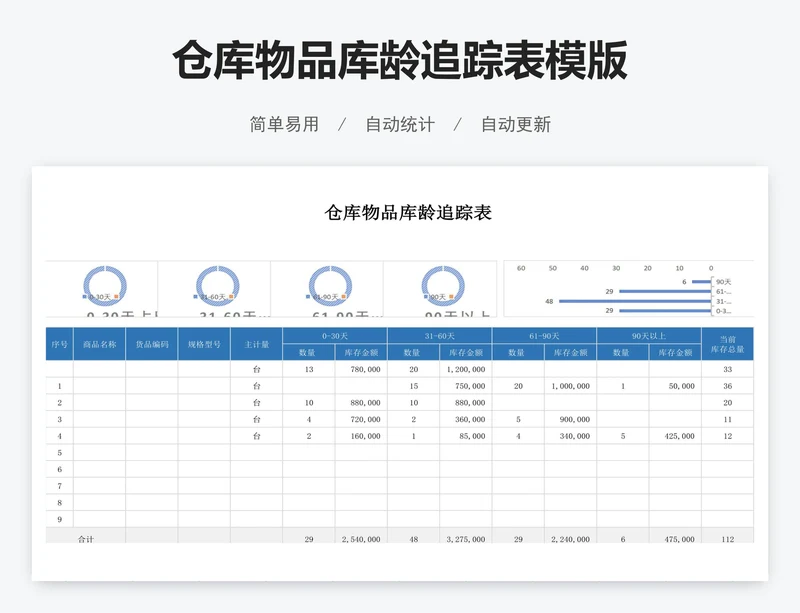Select the cell containing 900,000

[570, 419]
